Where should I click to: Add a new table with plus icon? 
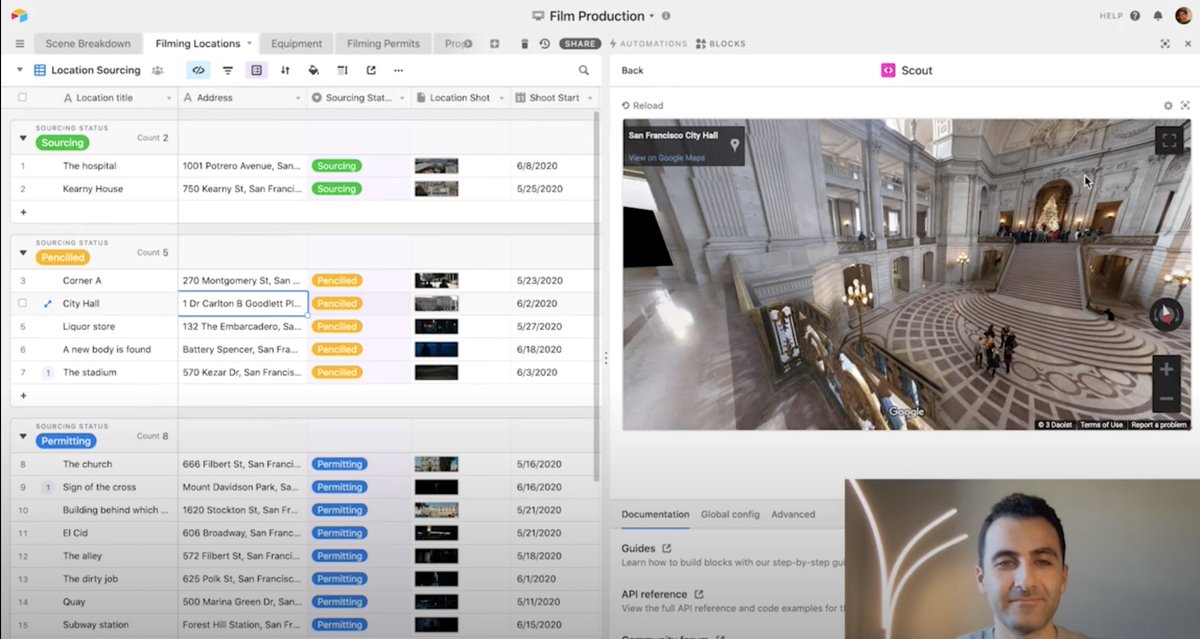coord(494,44)
